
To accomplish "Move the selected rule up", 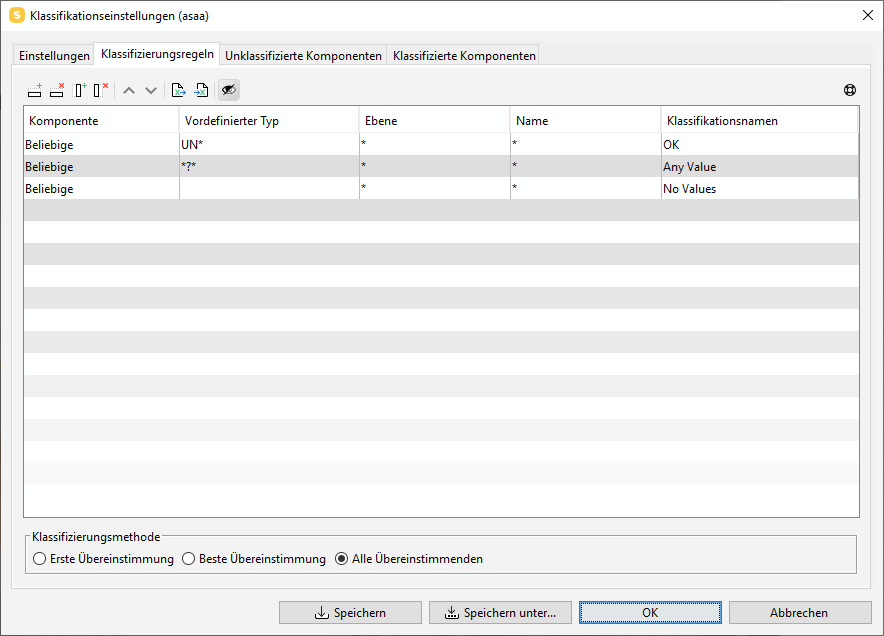I will point(129,90).
